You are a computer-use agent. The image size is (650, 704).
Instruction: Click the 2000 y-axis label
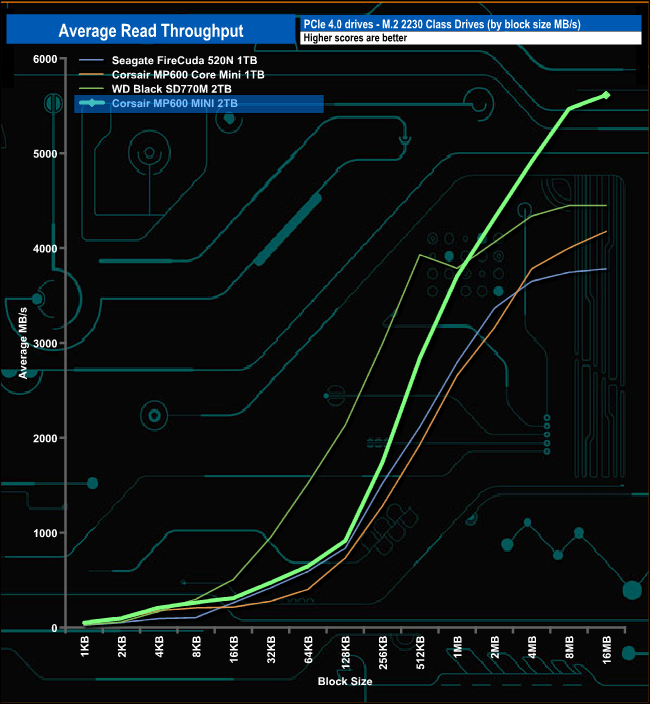[45, 439]
